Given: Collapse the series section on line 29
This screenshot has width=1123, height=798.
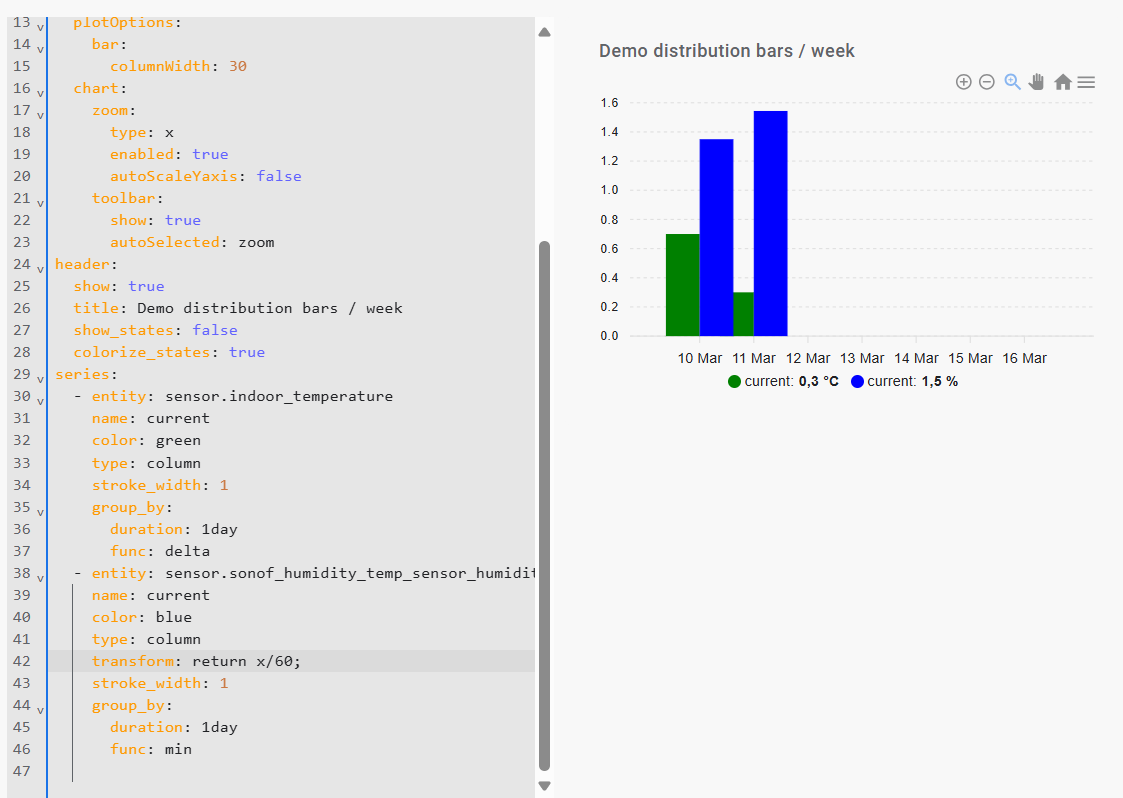Looking at the screenshot, I should click(40, 379).
